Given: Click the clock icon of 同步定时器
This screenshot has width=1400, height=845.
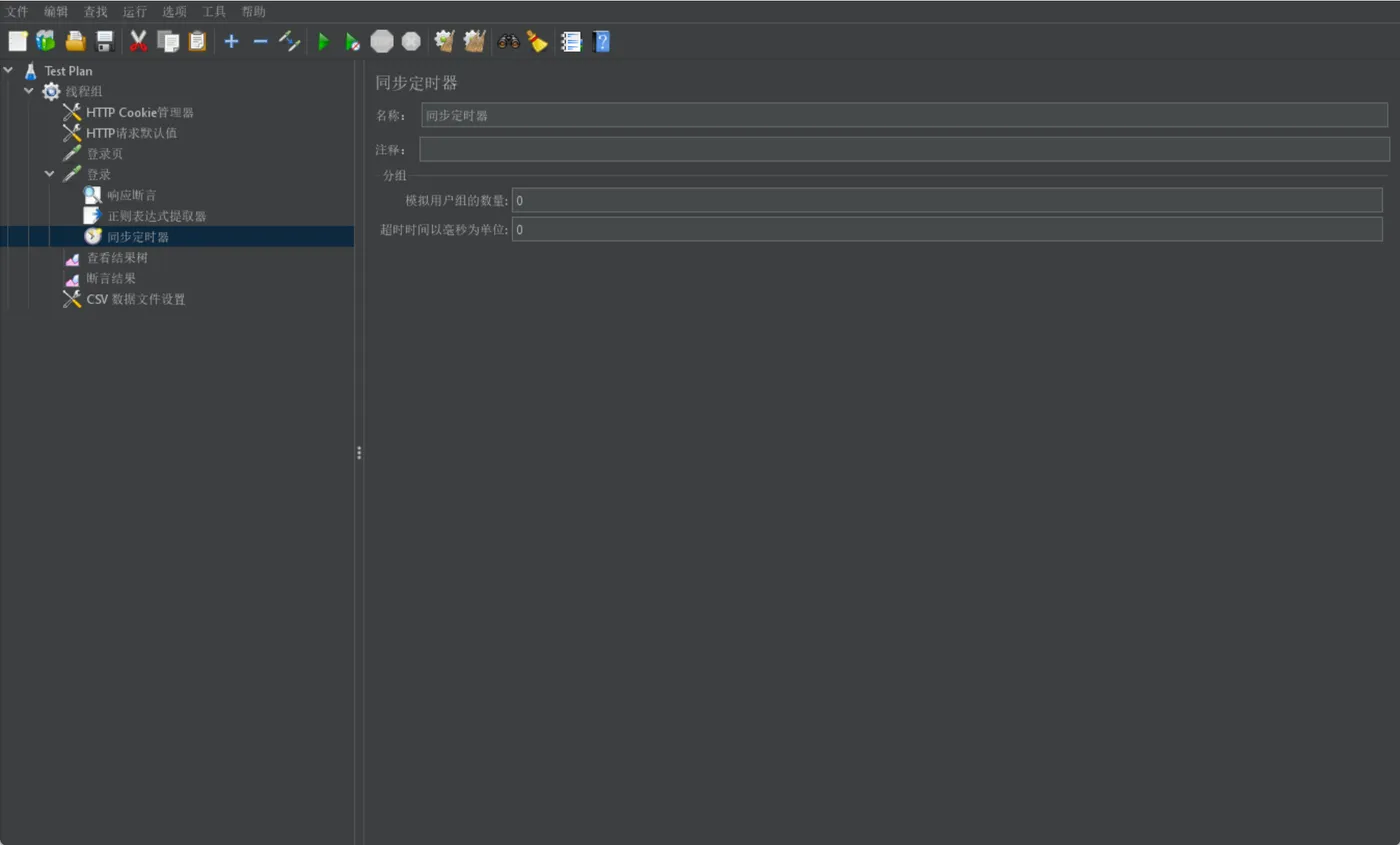Looking at the screenshot, I should pos(92,237).
